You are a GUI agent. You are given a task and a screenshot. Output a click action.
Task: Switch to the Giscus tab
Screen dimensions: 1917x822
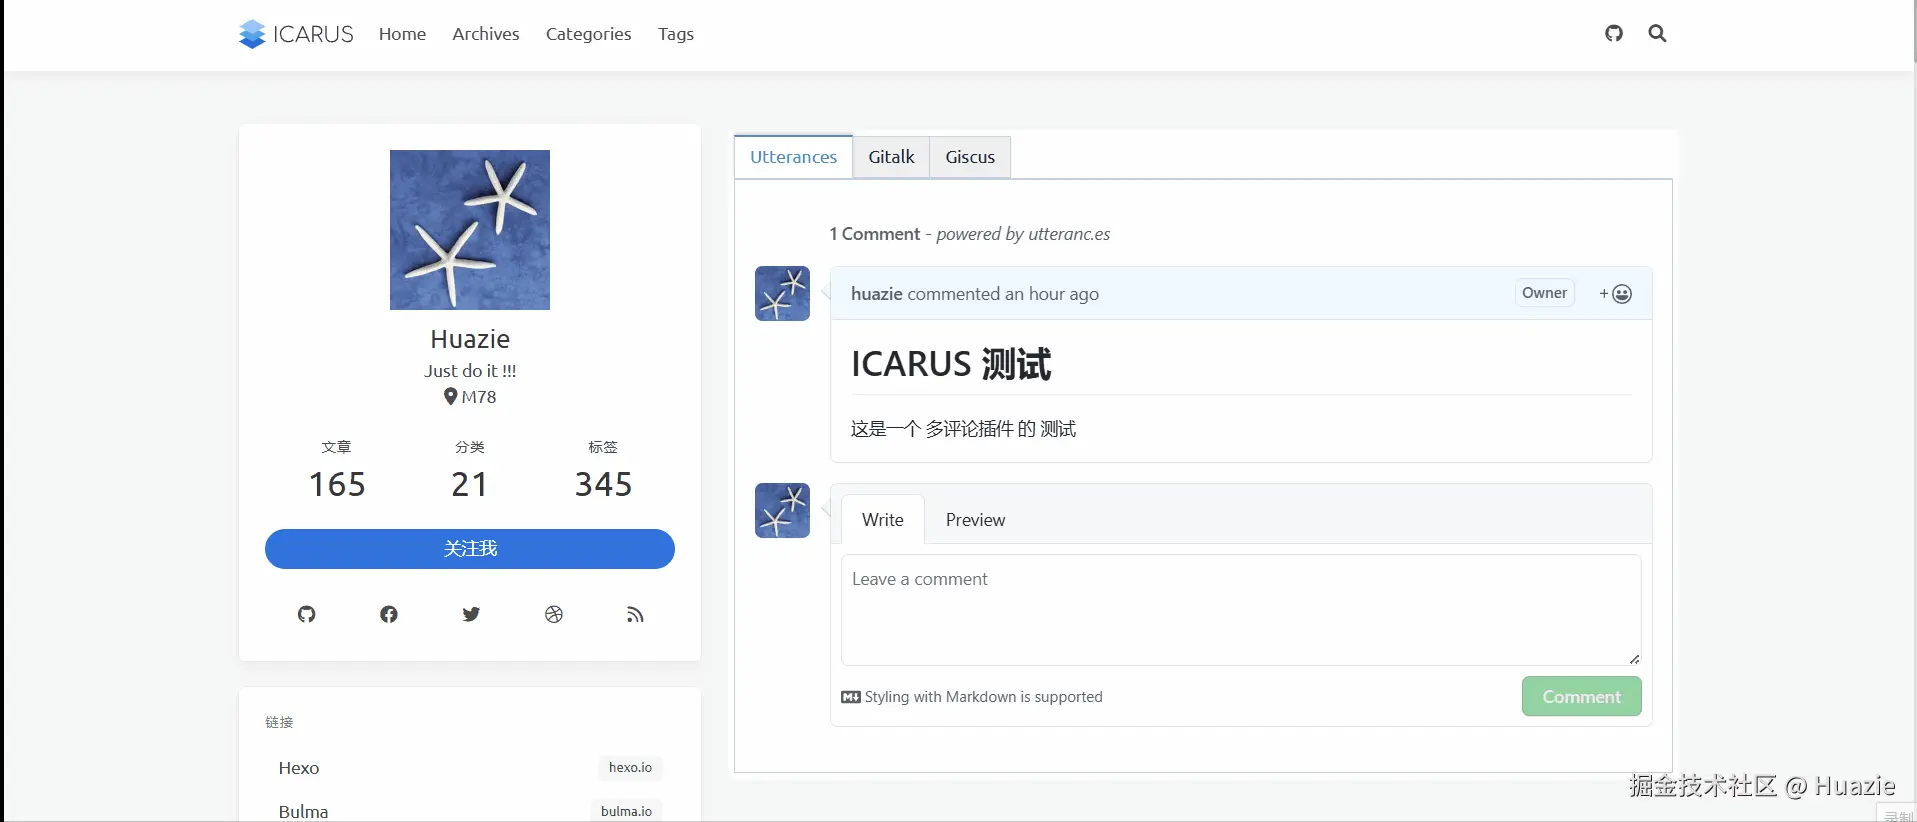point(970,157)
